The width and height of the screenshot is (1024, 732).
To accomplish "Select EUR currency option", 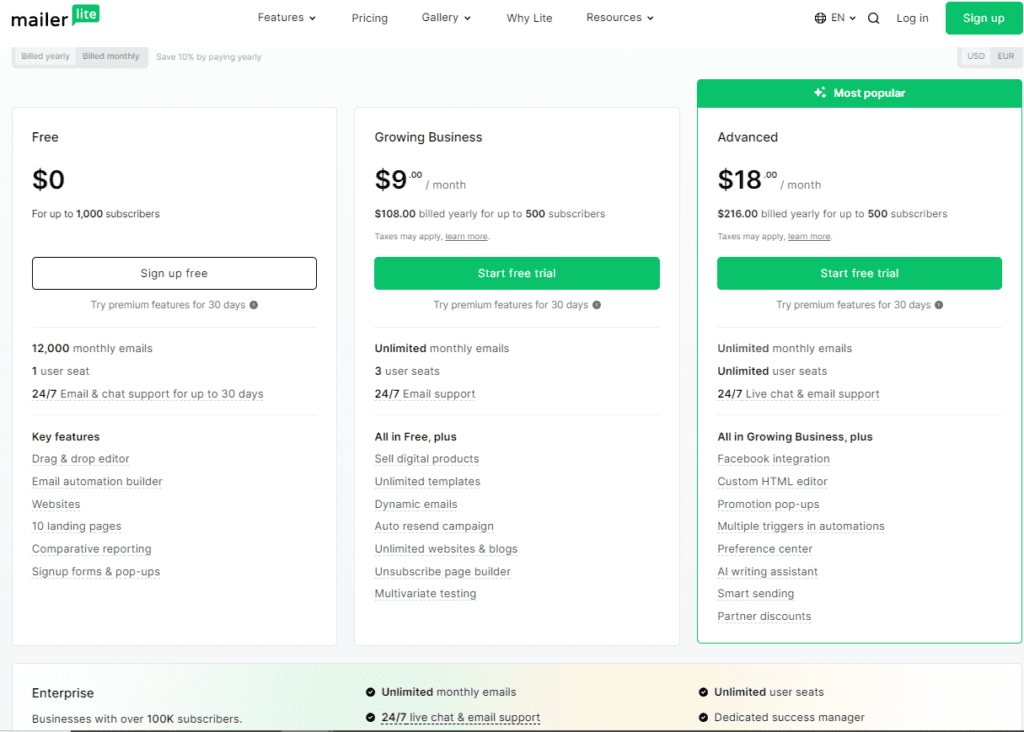I will (1005, 56).
